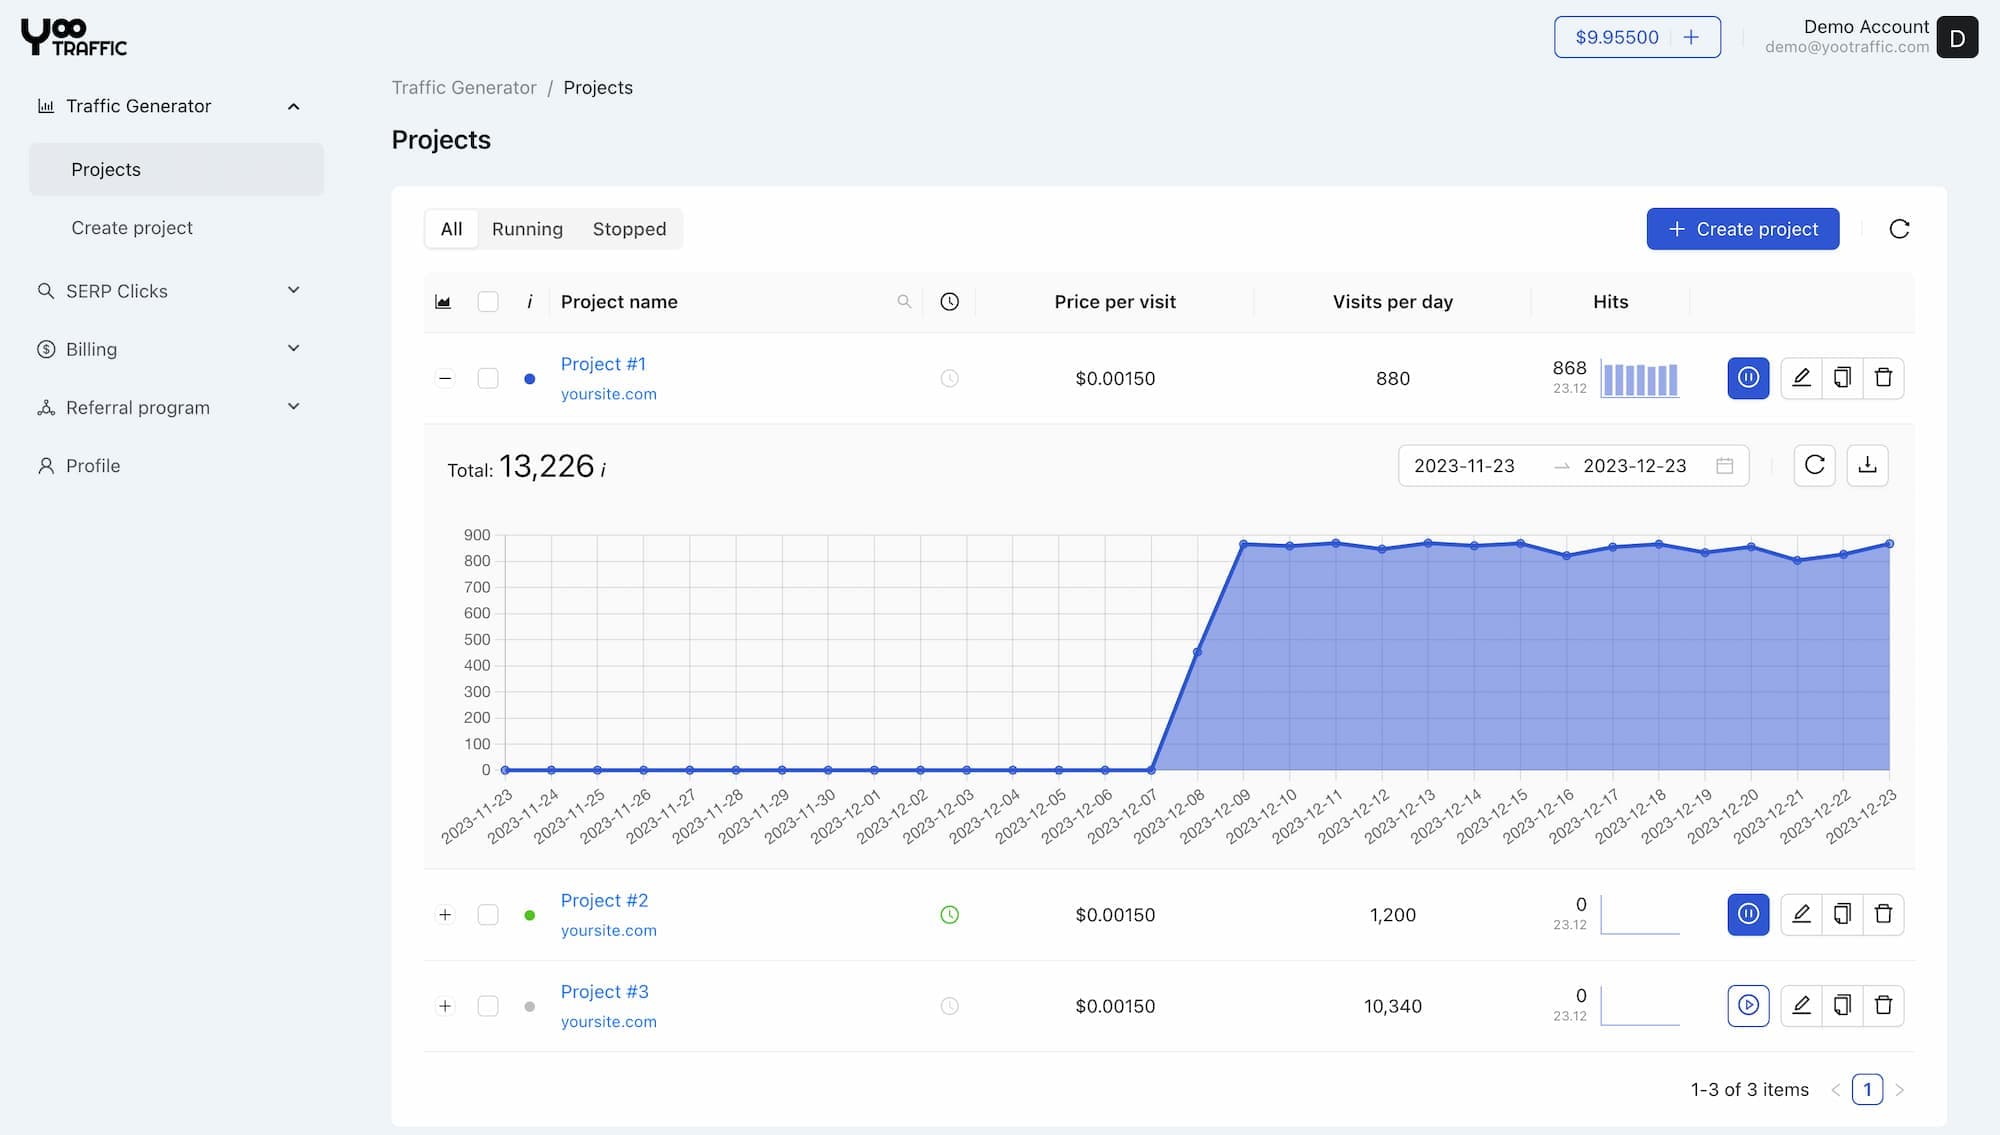Download the chart data for Project #1

pyautogui.click(x=1867, y=465)
